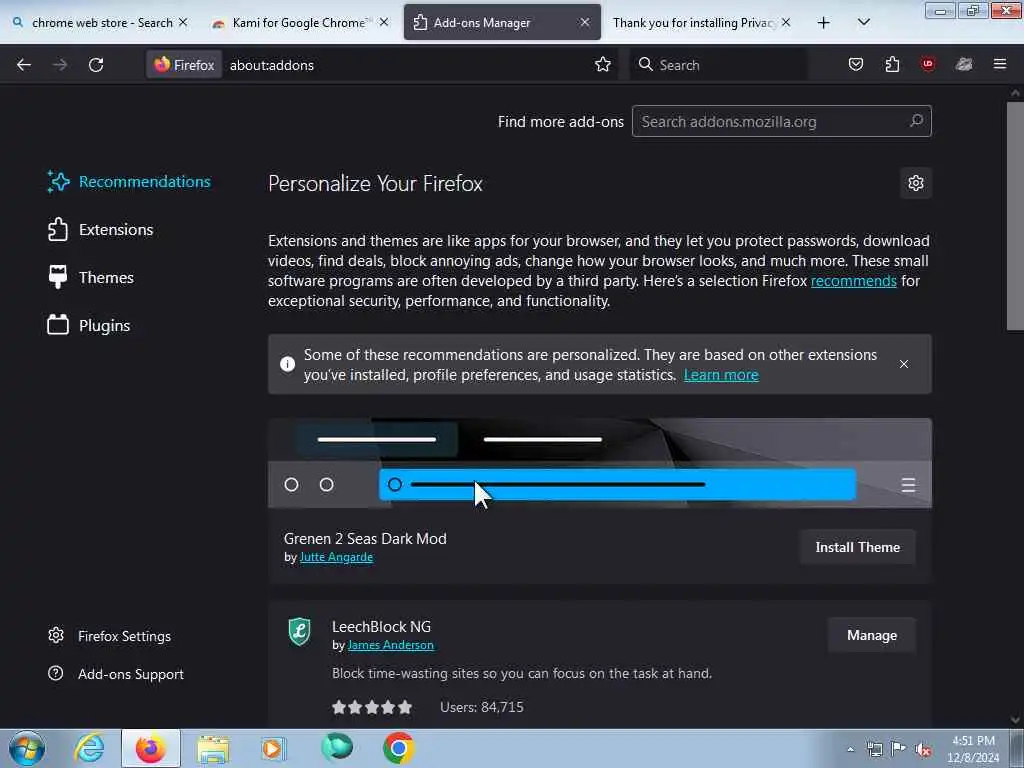
Task: Click the mask extension toolbar icon
Action: (964, 64)
